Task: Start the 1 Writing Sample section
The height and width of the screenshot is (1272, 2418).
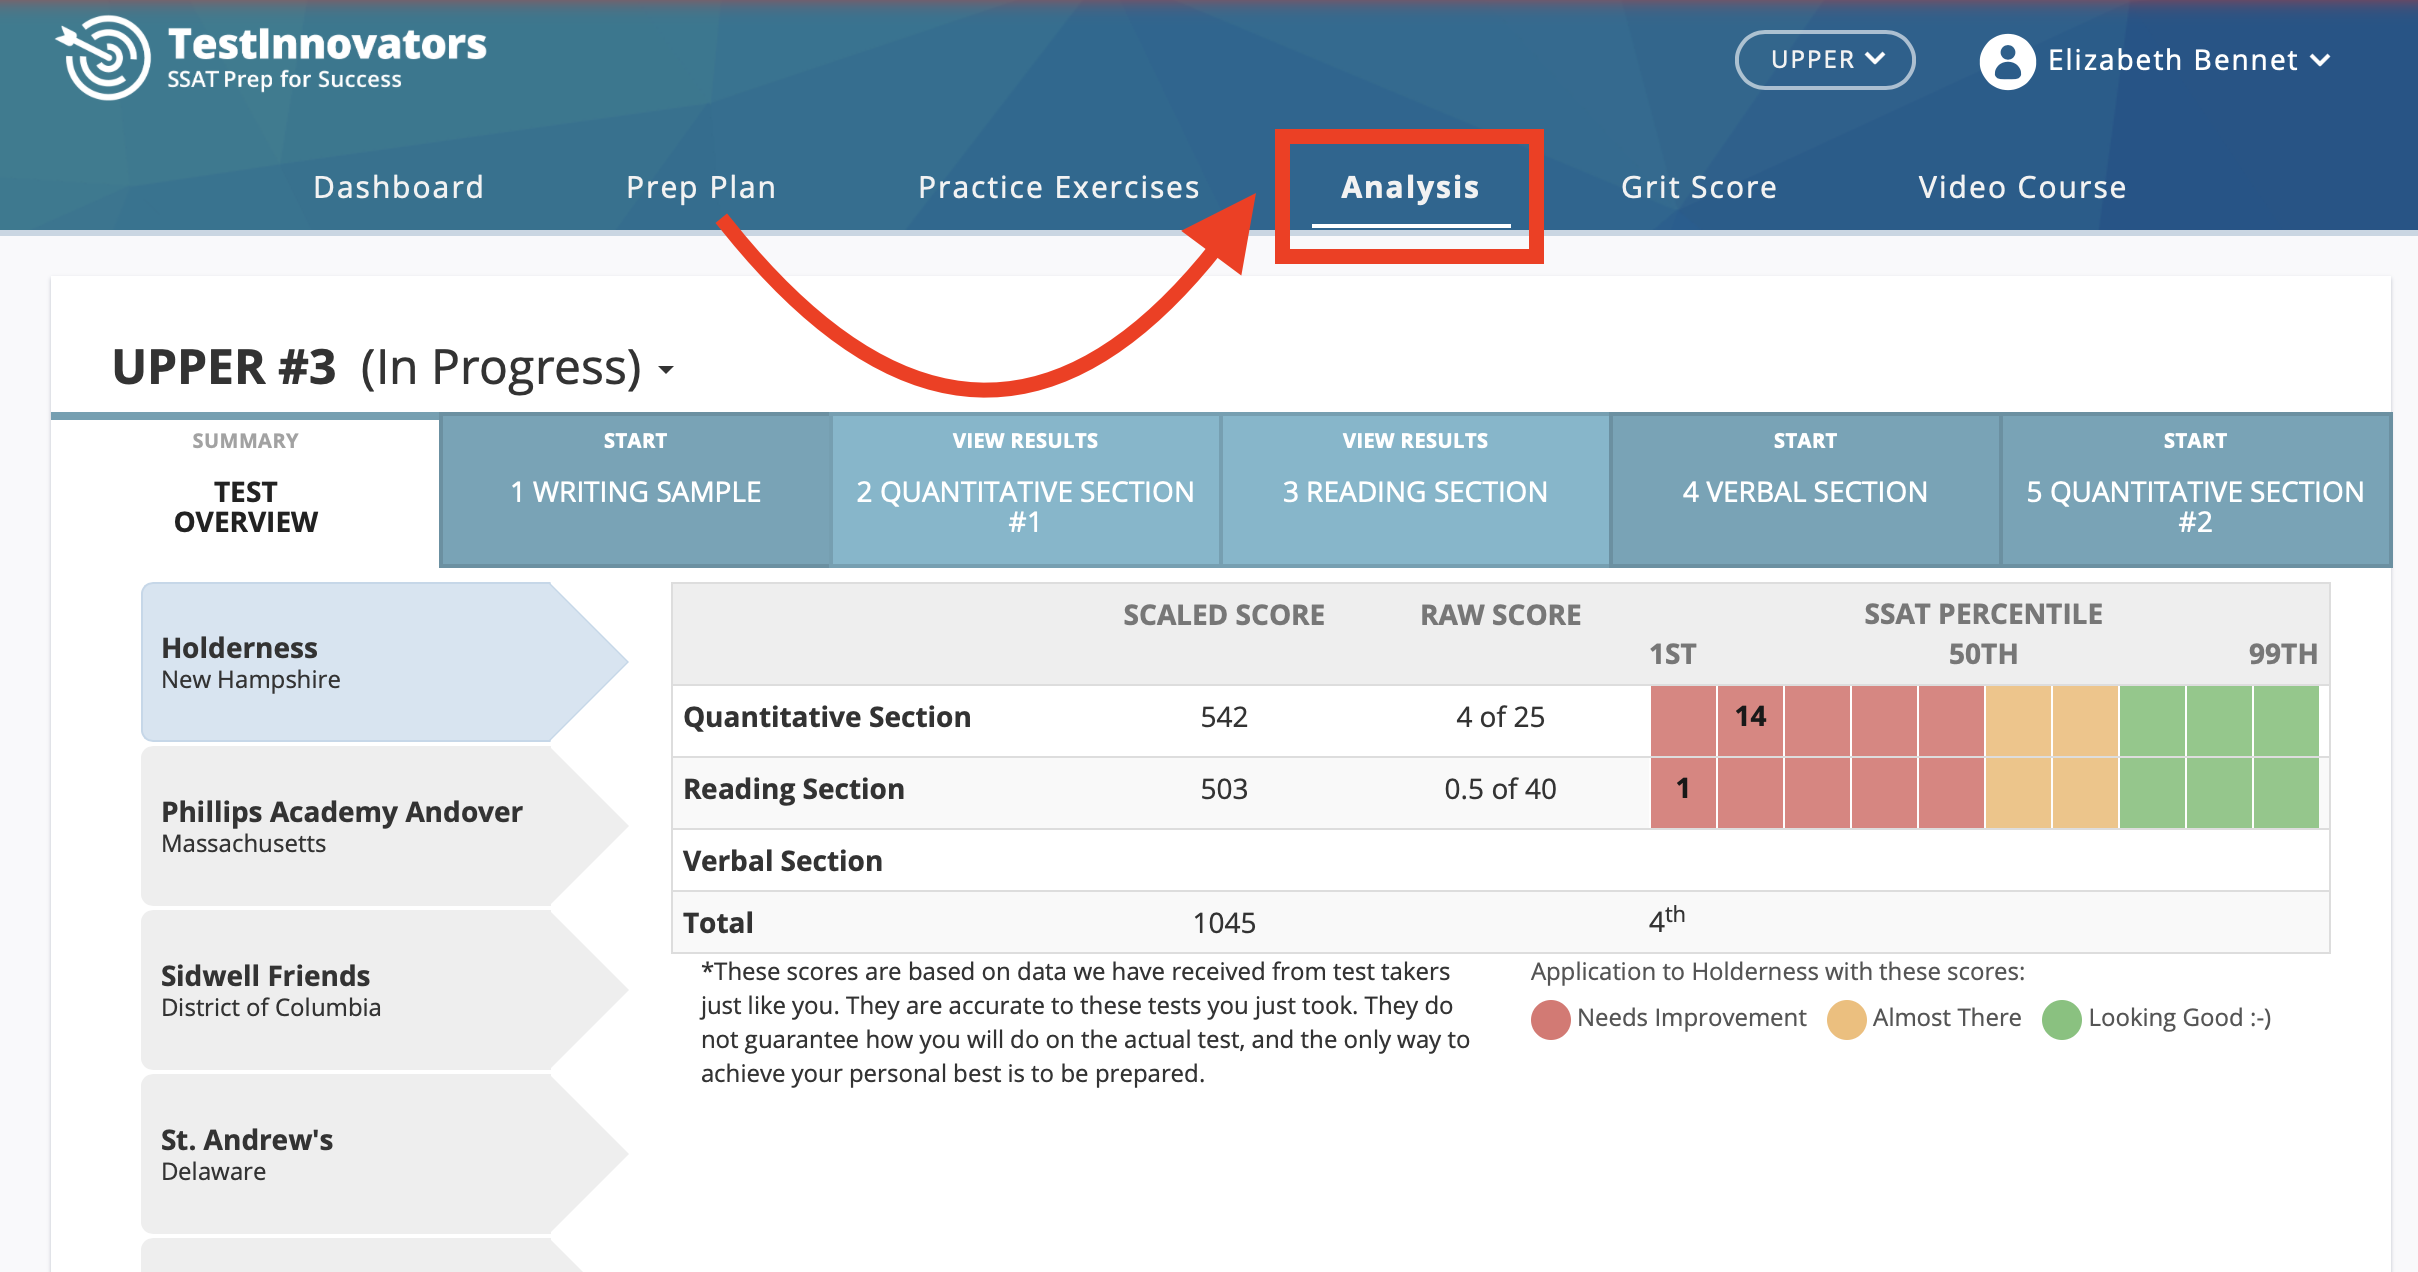Action: click(x=636, y=491)
